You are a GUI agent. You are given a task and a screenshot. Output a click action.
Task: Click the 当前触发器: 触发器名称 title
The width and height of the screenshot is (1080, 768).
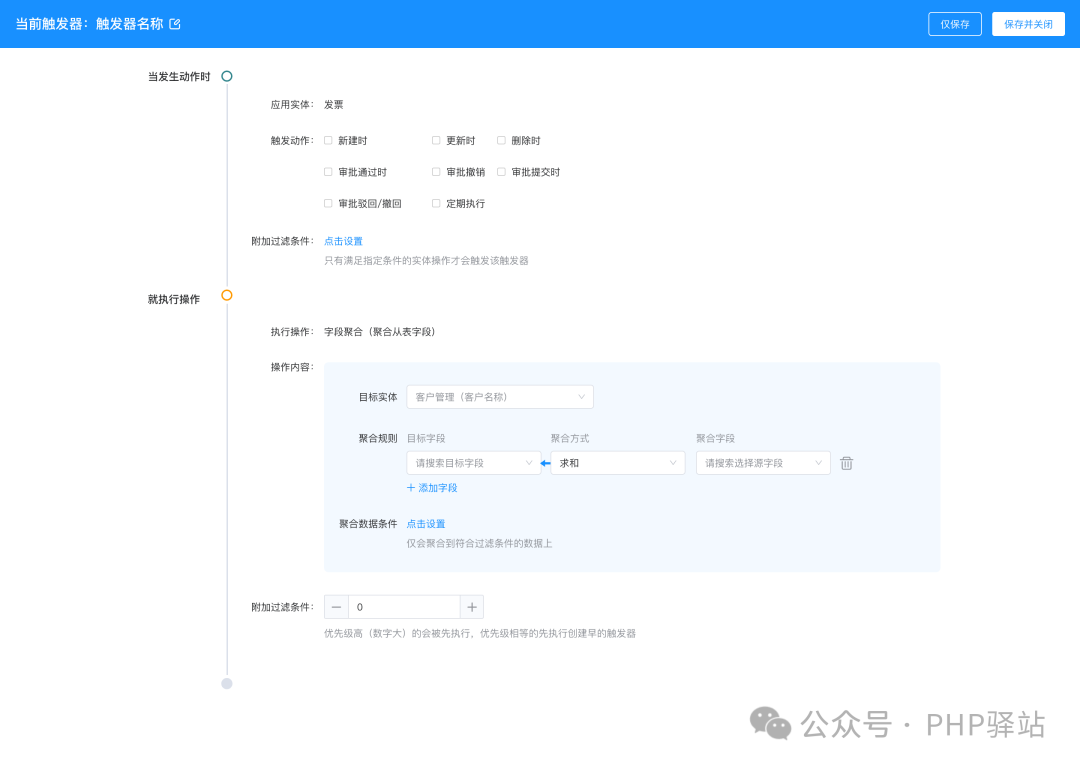coord(90,24)
